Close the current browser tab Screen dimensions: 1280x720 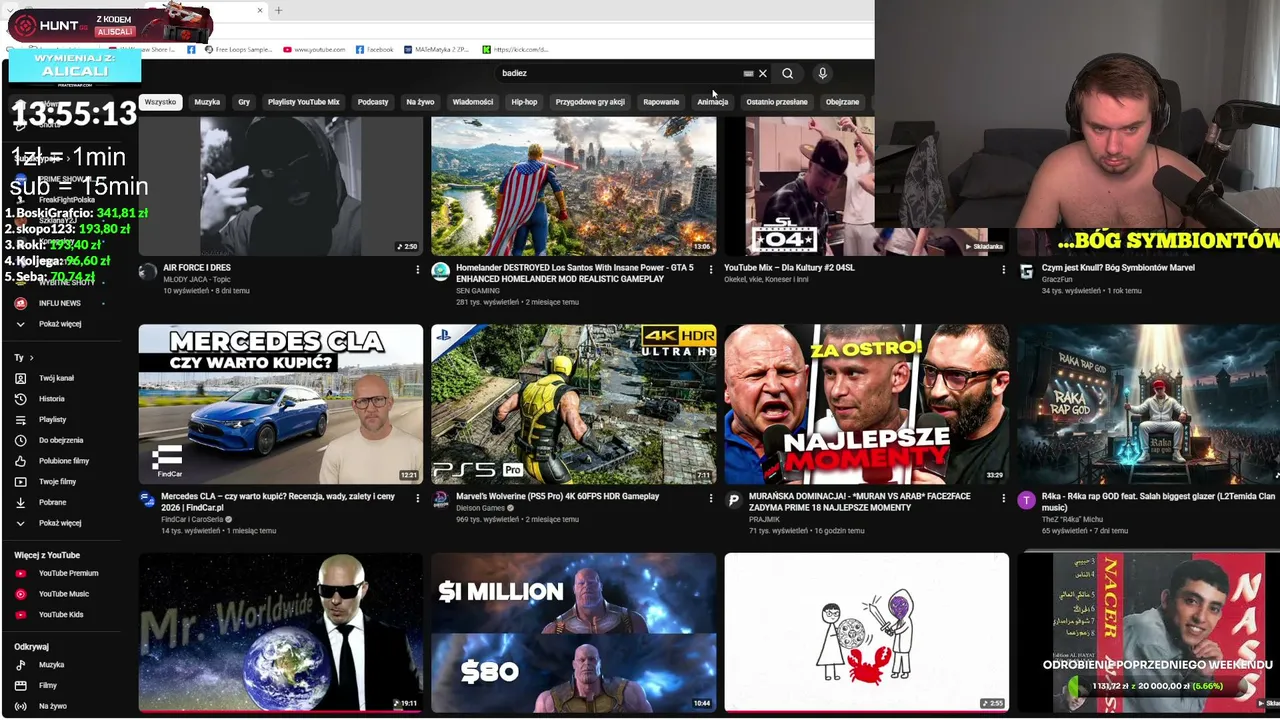260,11
